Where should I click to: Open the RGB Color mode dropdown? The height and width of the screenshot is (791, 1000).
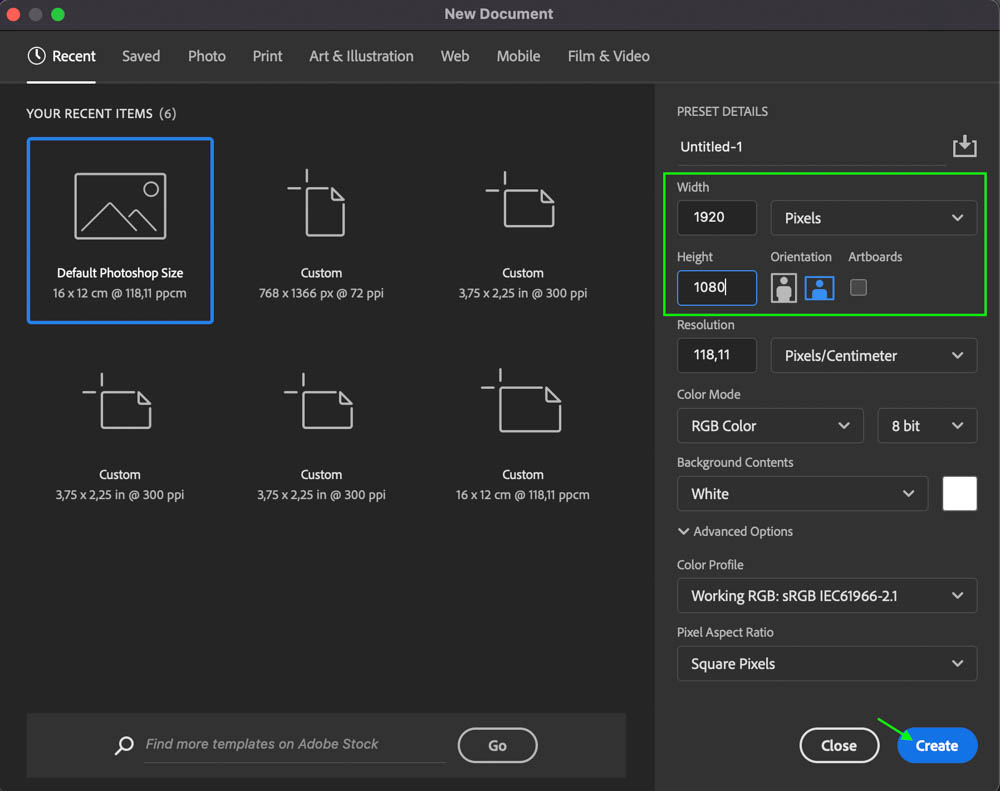click(769, 426)
